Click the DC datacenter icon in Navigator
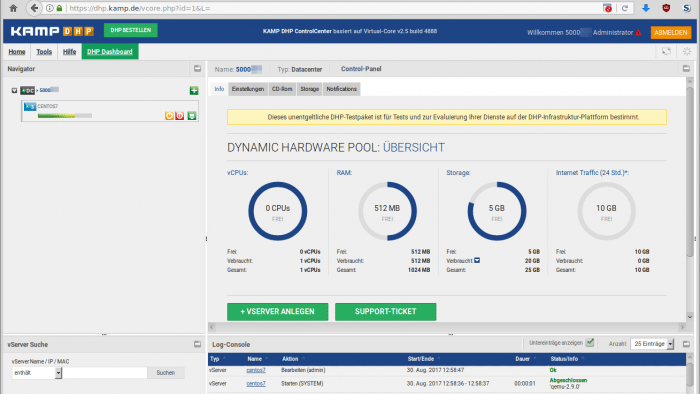 [27, 91]
